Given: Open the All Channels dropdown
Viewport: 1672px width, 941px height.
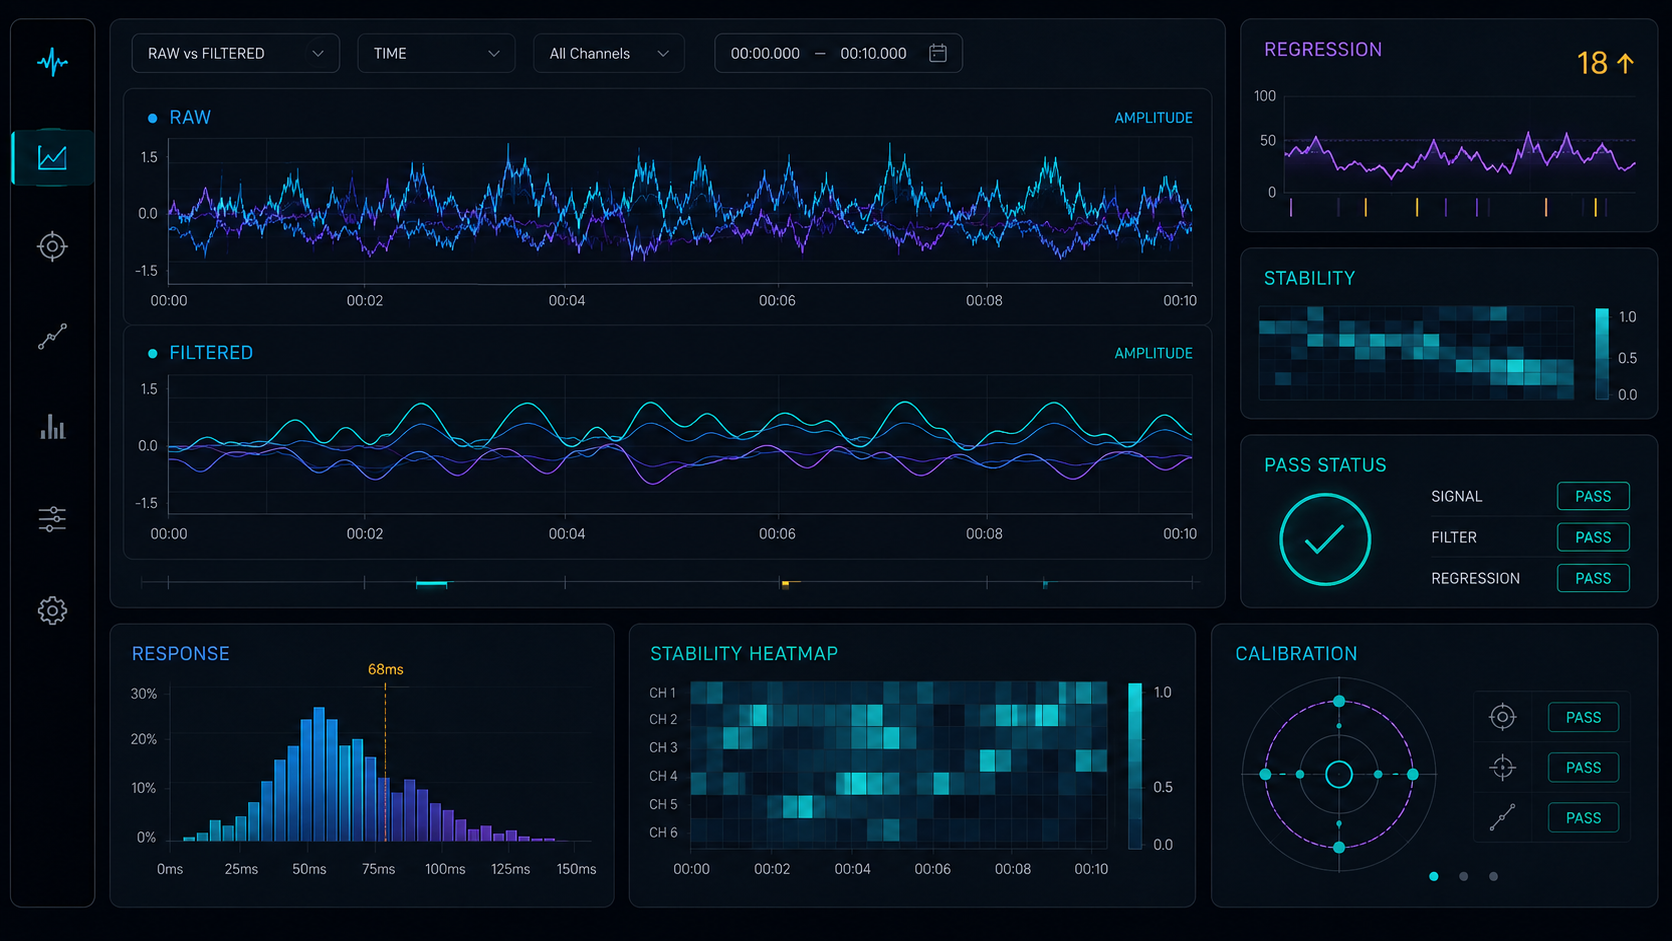Looking at the screenshot, I should (x=609, y=53).
